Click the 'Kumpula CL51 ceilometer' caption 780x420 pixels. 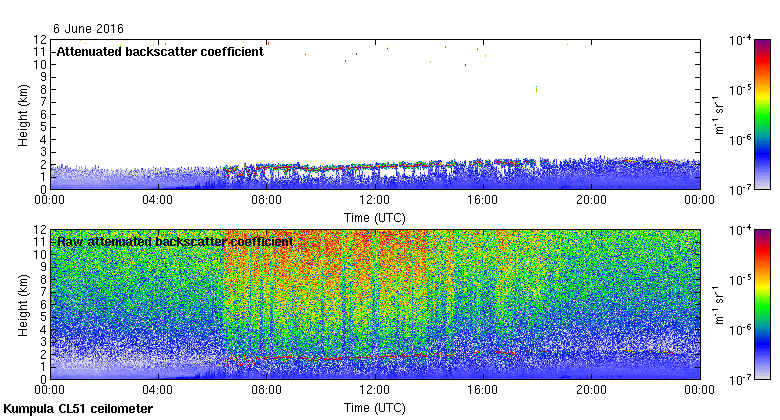(78, 409)
